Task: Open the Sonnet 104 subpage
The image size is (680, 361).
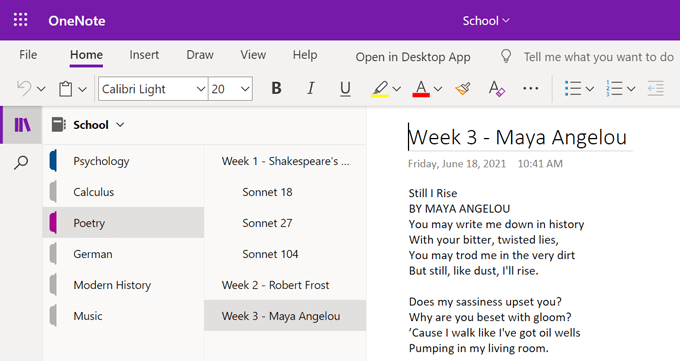Action: 285,254
